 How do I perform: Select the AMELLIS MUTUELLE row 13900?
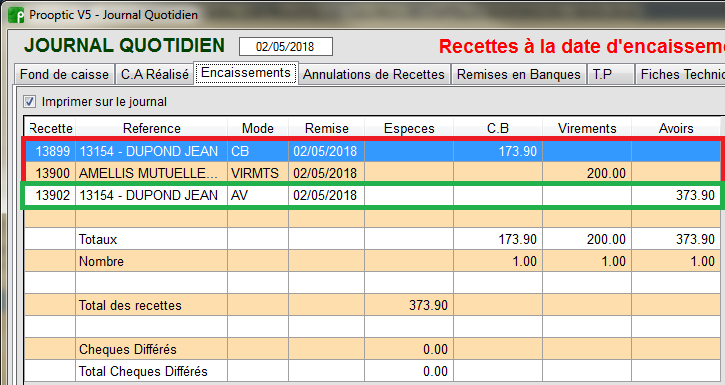pos(372,173)
